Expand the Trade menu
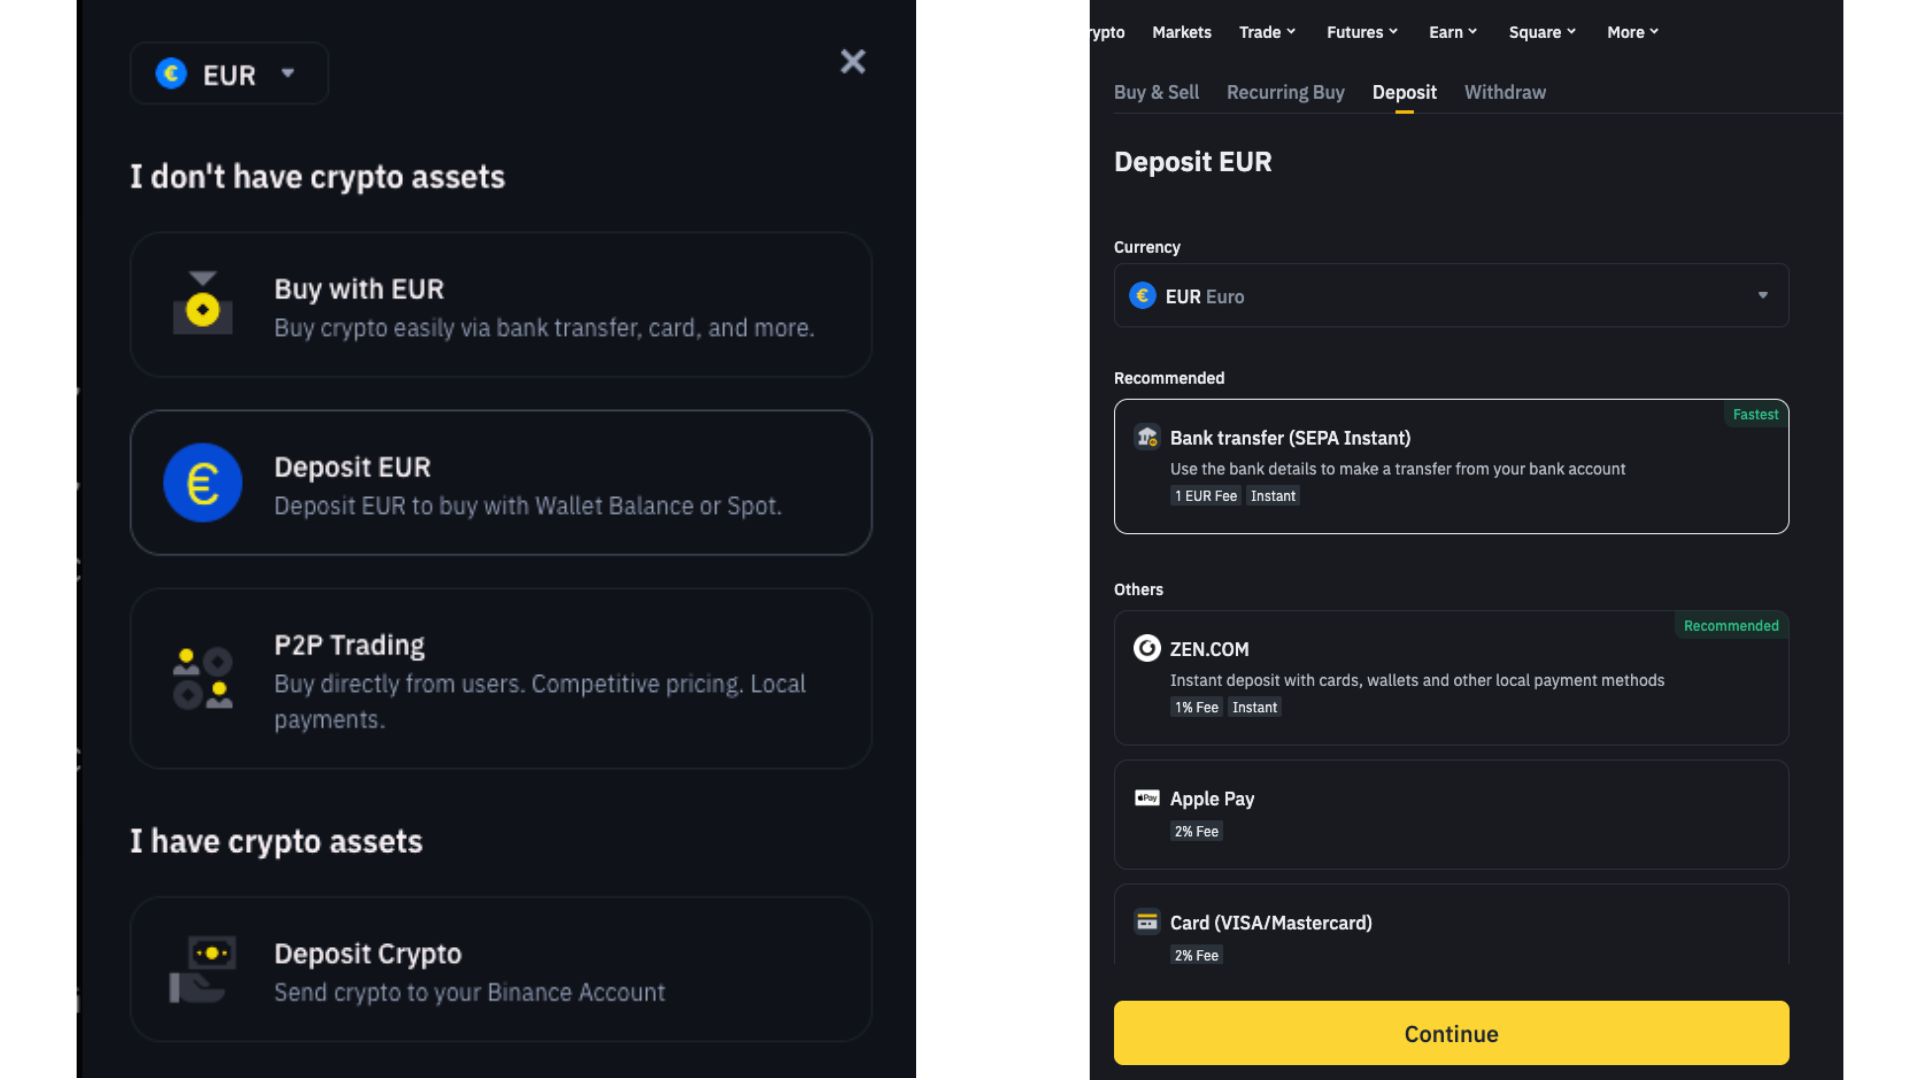Image resolution: width=1920 pixels, height=1080 pixels. 1267,32
